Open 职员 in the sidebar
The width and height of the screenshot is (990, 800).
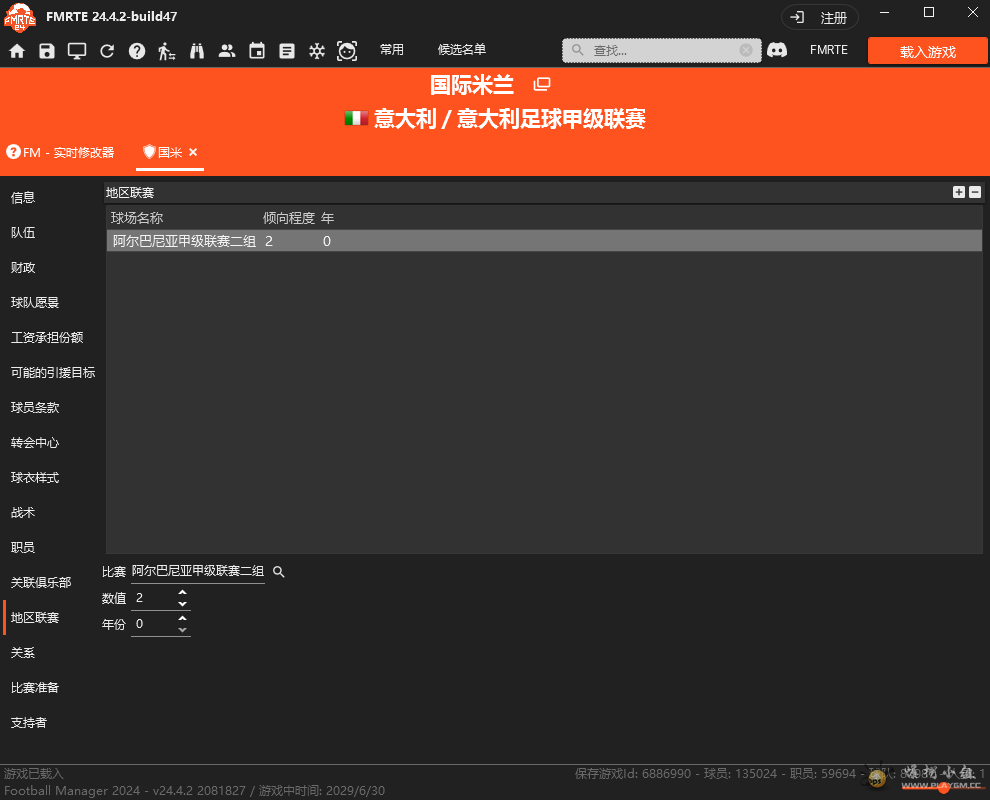tap(23, 547)
